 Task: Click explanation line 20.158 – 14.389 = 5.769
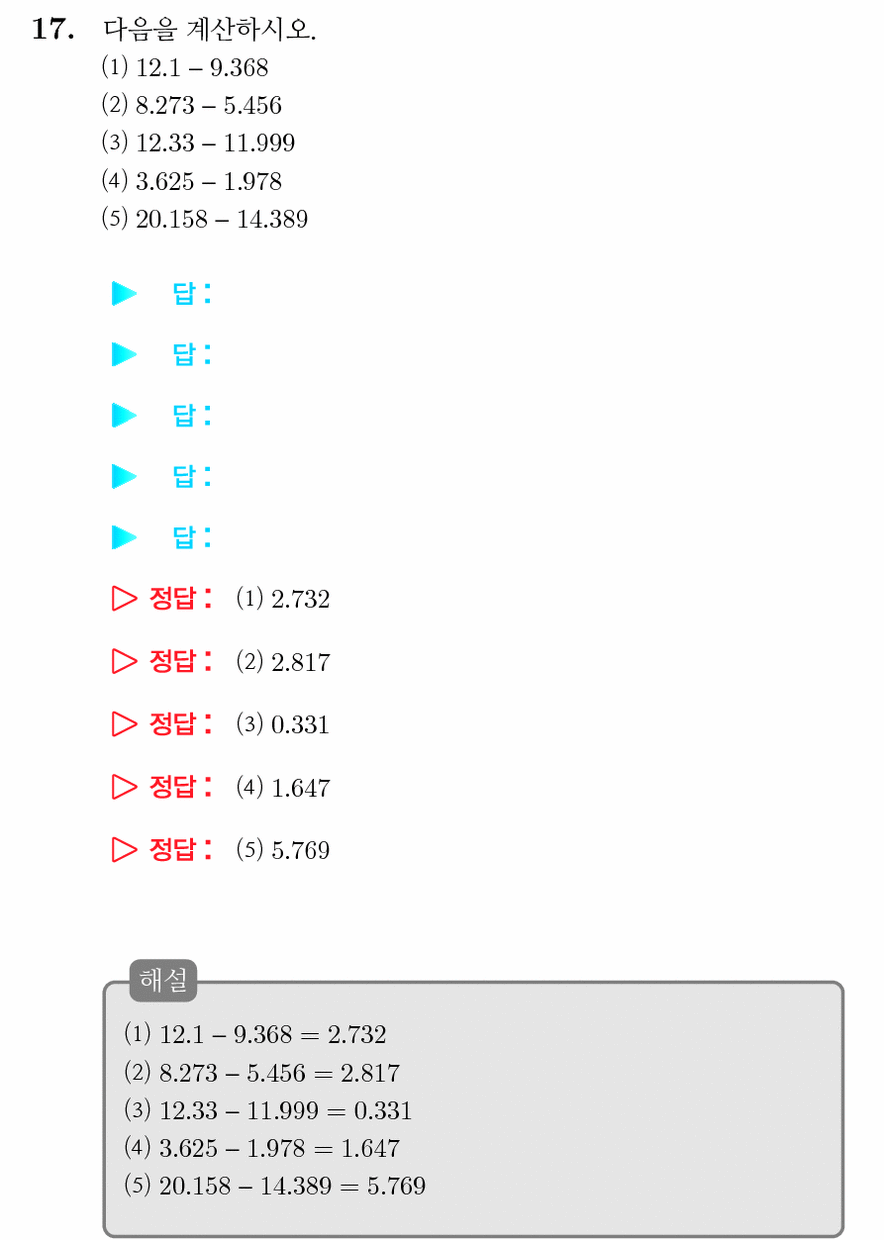(275, 1186)
